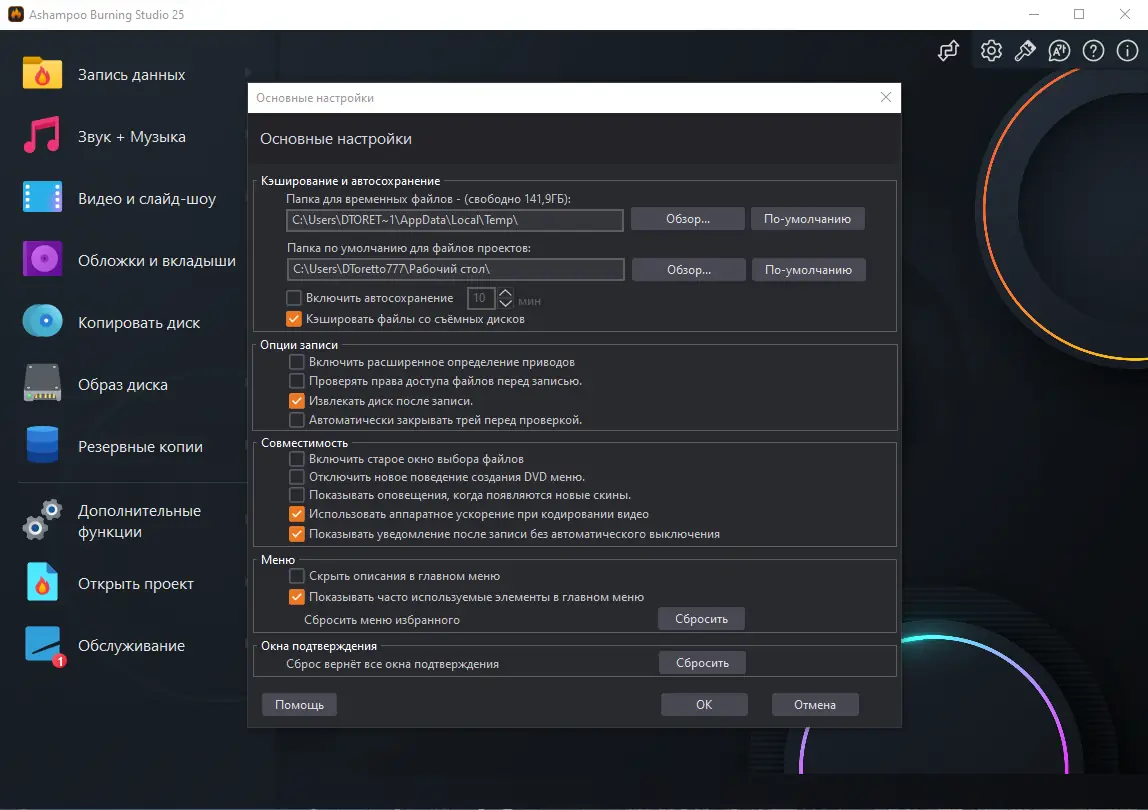
Task: Select the Копировать диск copy icon
Action: pyautogui.click(x=40, y=322)
